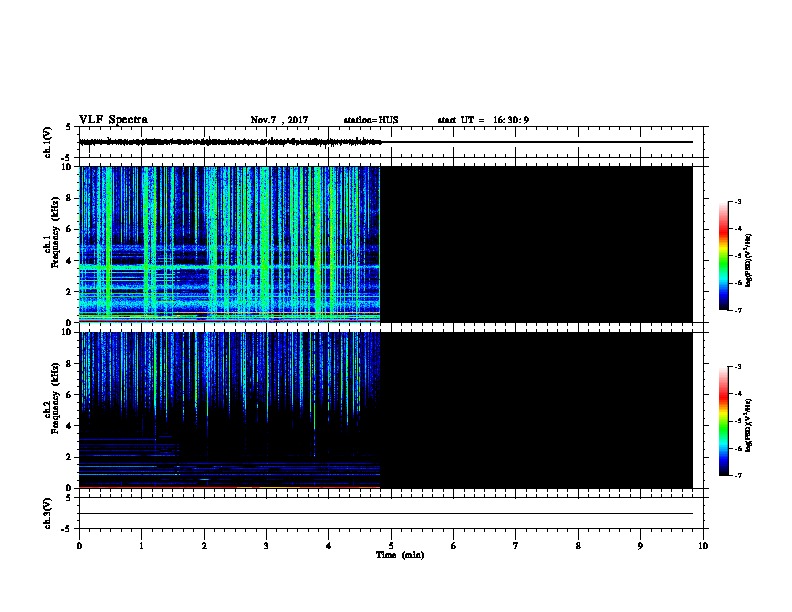Click time axis tick label "9"
Screen dimensions: 792x612
(x=640, y=545)
